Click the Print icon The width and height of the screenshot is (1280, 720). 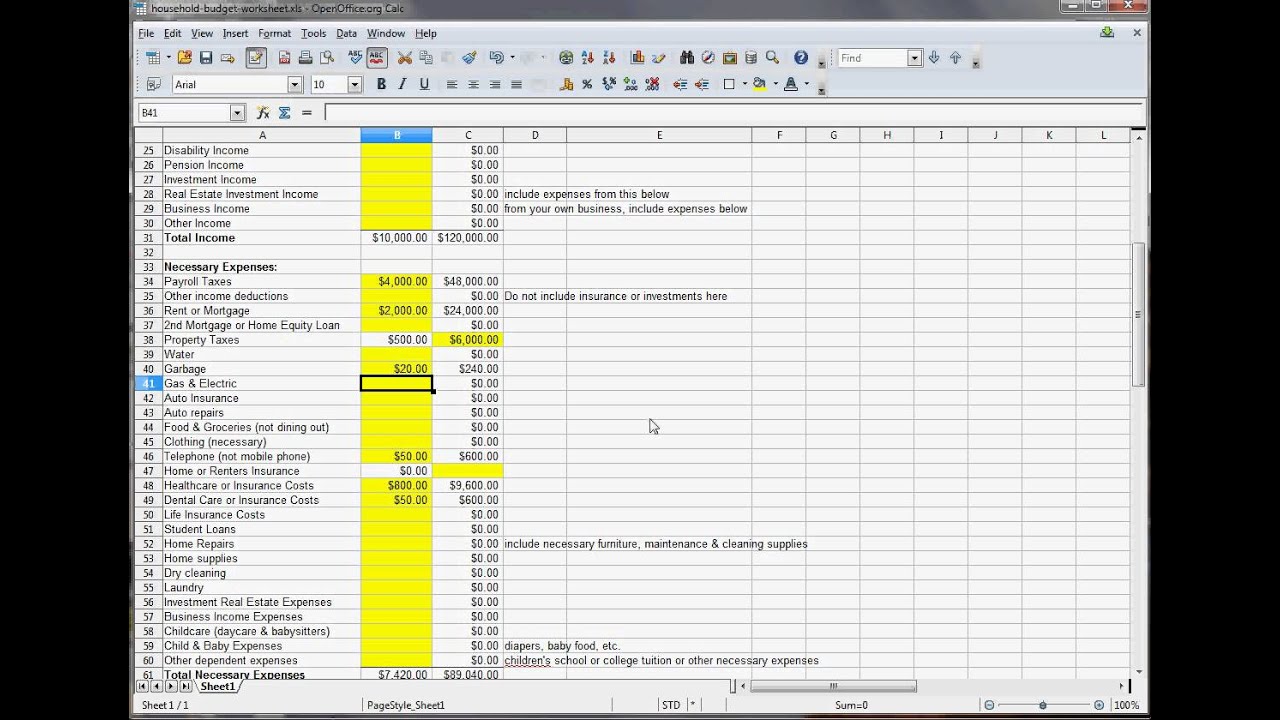(305, 58)
